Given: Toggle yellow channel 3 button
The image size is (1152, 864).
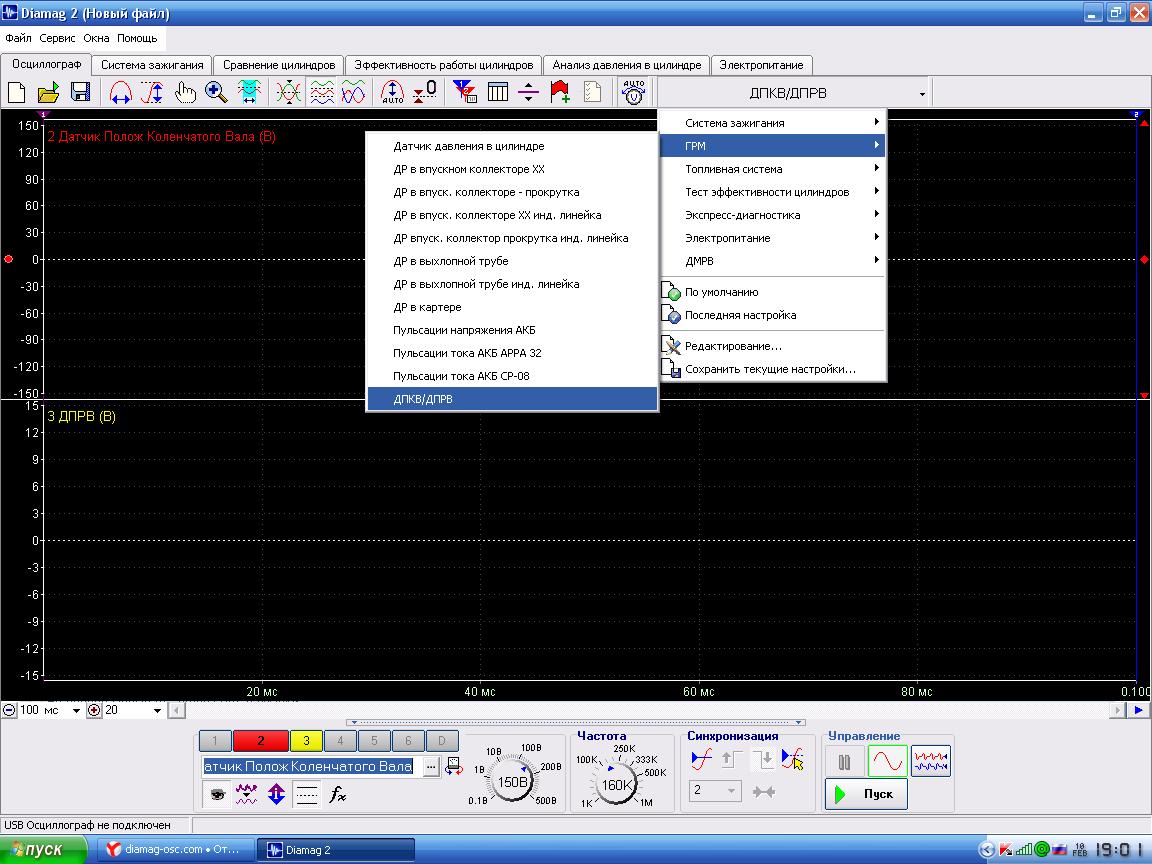Looking at the screenshot, I should (x=306, y=741).
